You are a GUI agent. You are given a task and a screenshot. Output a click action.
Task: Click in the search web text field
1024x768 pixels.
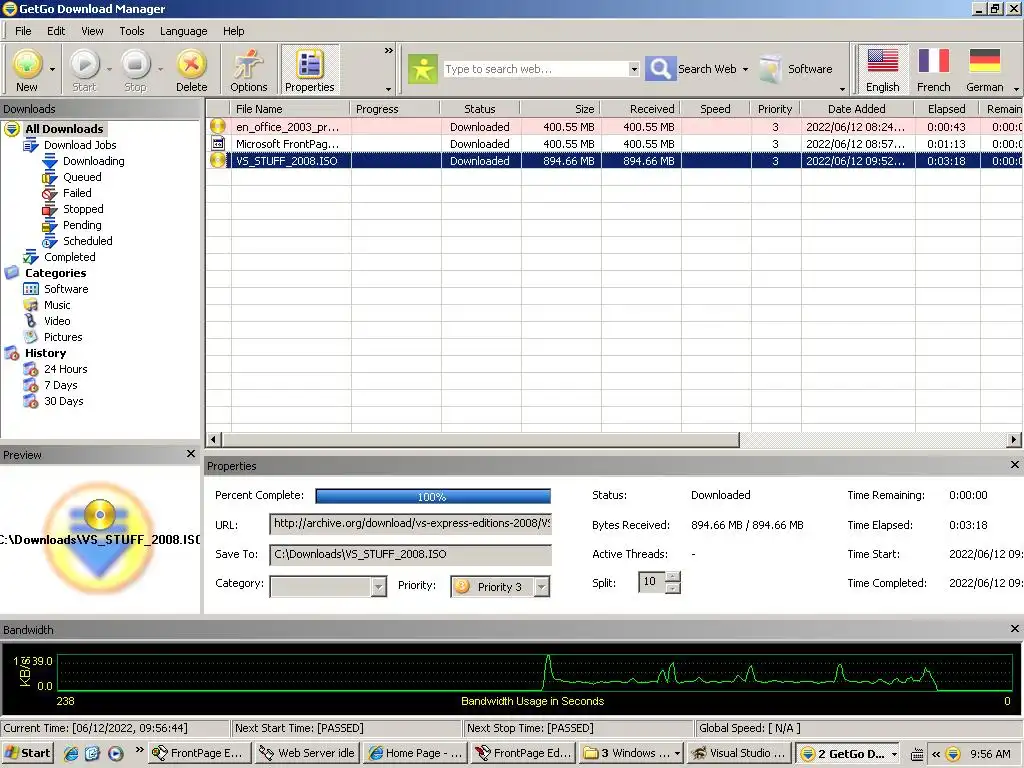536,69
